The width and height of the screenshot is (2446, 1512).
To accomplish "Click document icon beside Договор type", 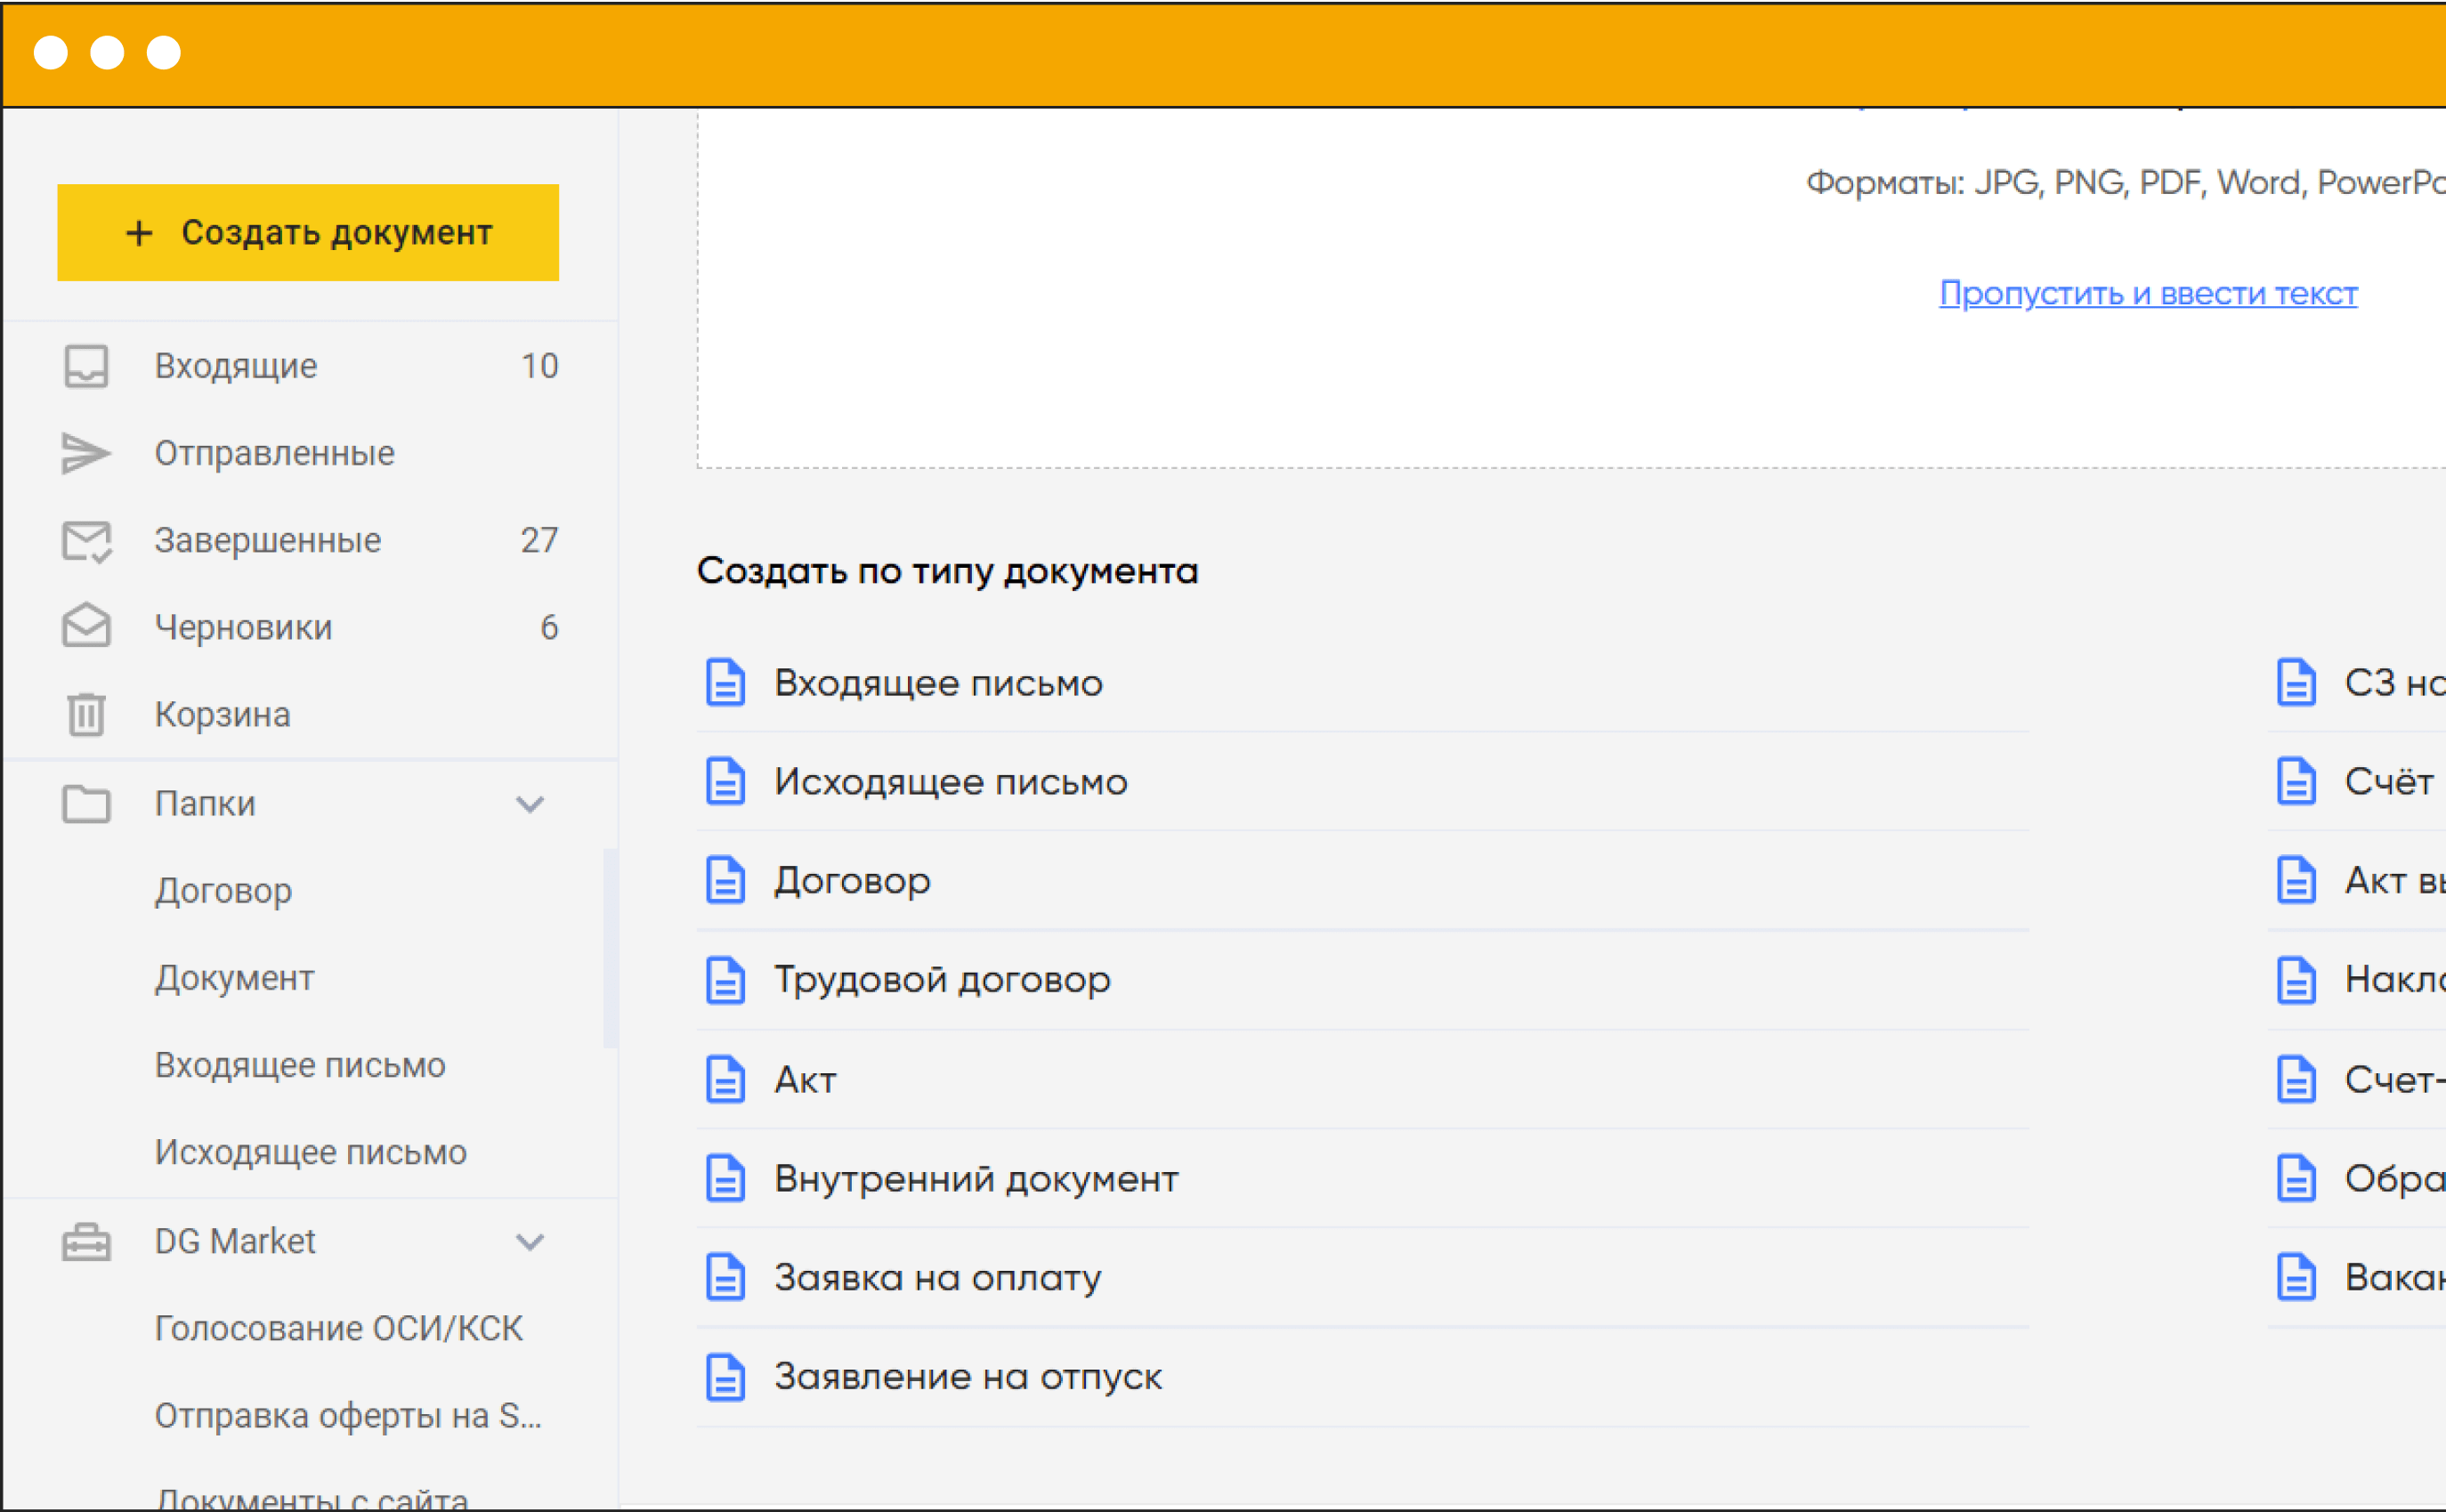I will 725,880.
